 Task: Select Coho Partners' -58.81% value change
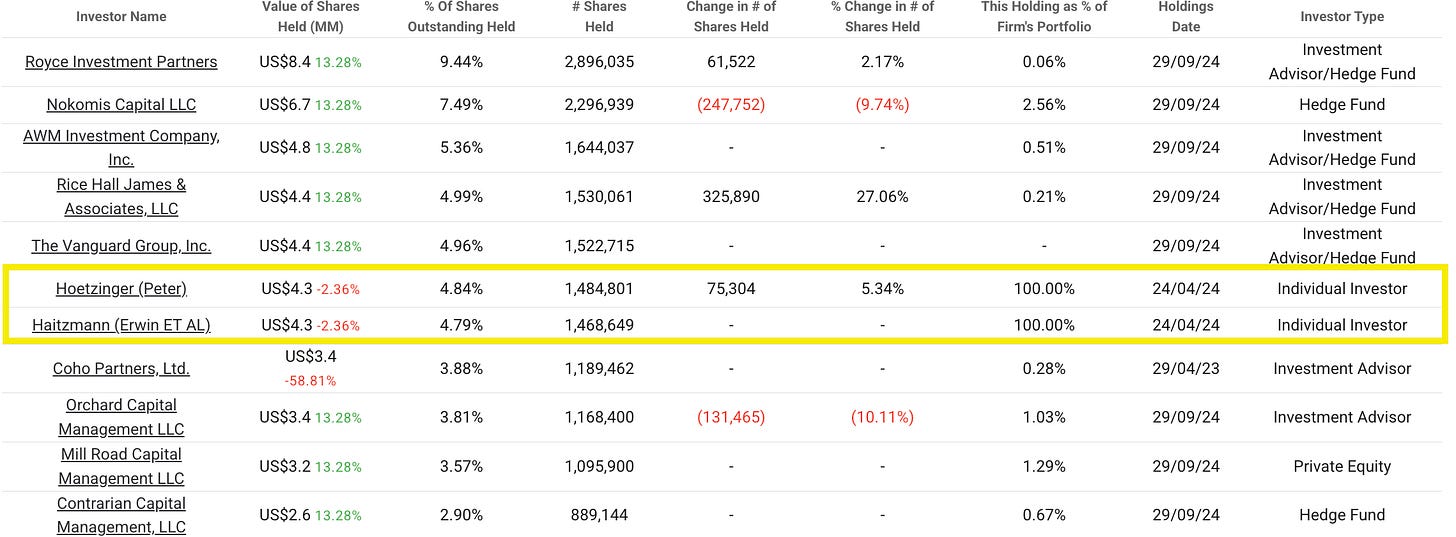pyautogui.click(x=311, y=381)
